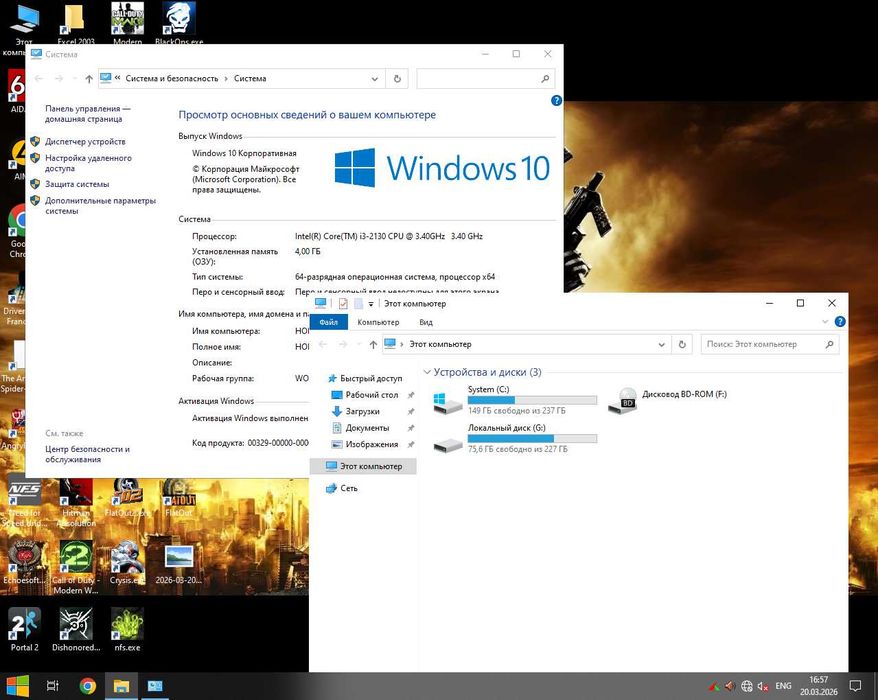Screen dimensions: 878x700
Task: Select System (C:) drive in This PC
Action: tap(515, 402)
